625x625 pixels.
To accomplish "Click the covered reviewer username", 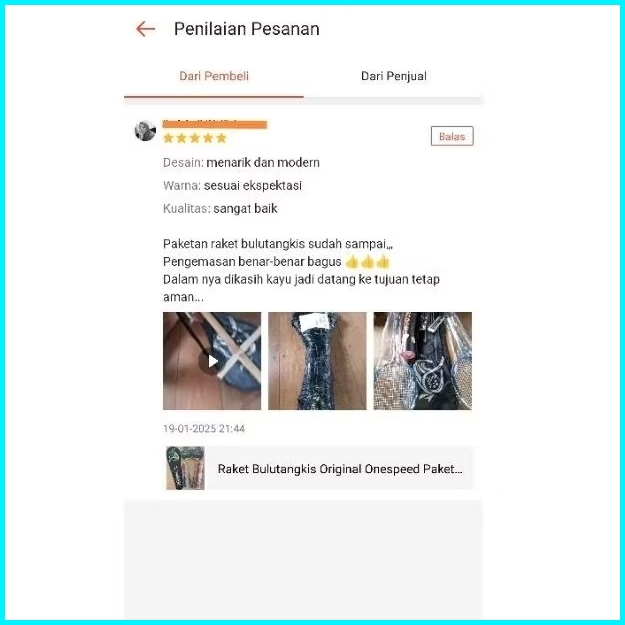I will [x=215, y=124].
